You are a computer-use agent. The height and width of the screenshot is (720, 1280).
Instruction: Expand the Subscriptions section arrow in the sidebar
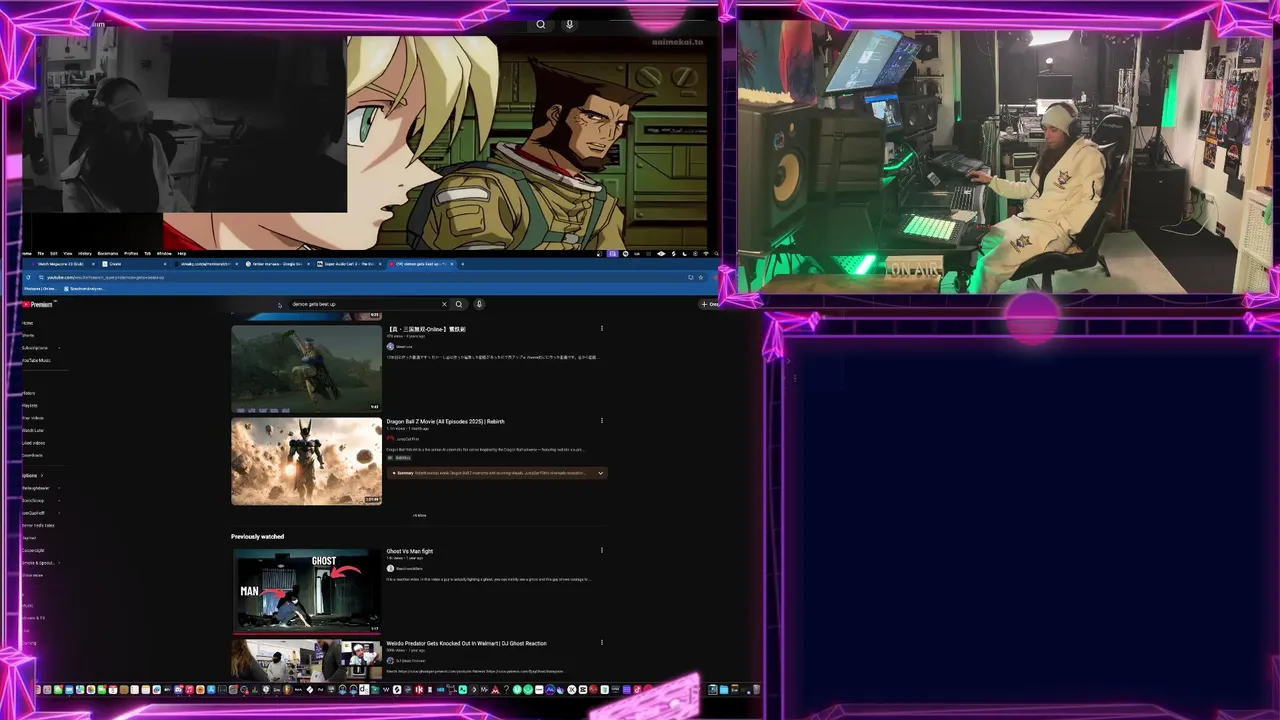point(42,475)
